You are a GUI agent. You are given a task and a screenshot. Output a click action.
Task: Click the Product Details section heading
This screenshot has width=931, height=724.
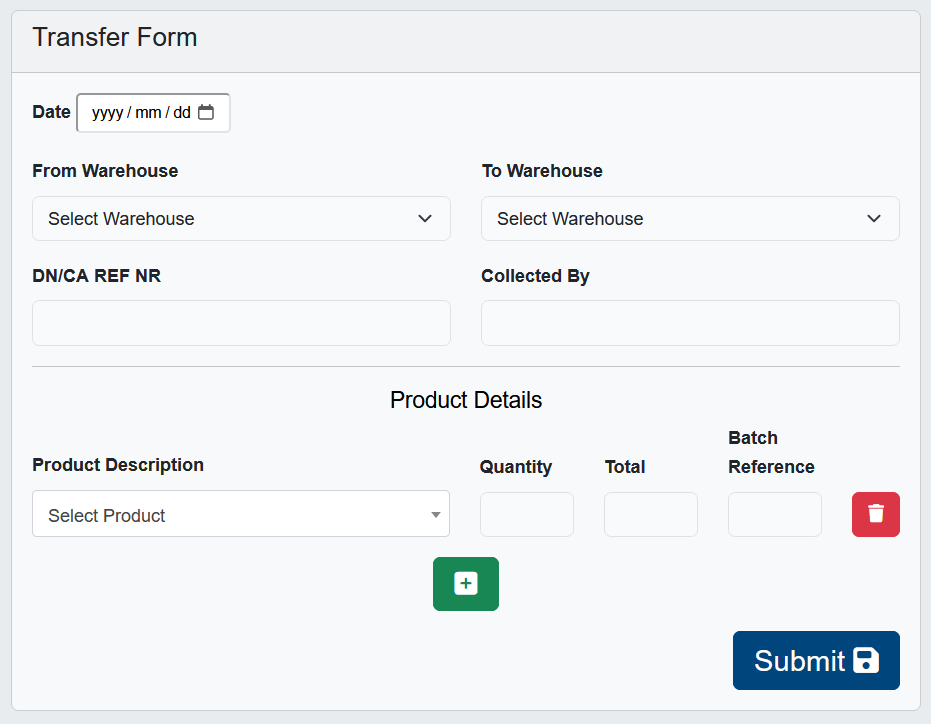(466, 400)
